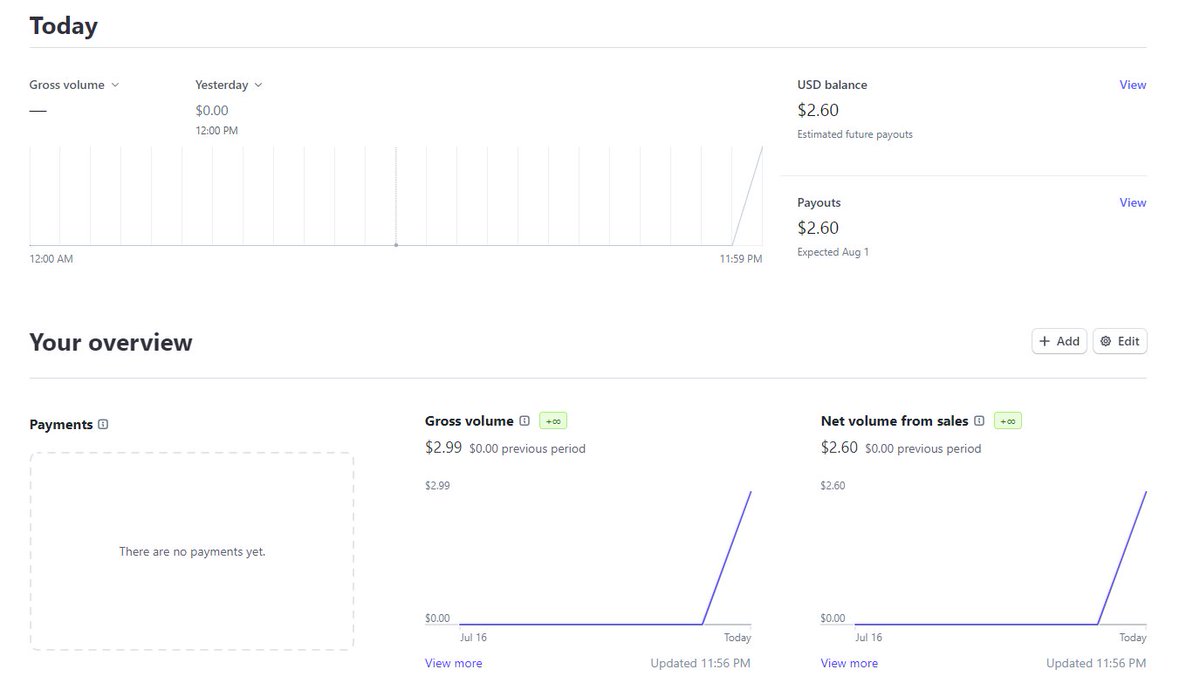Click Add to add an overview widget

(x=1059, y=340)
